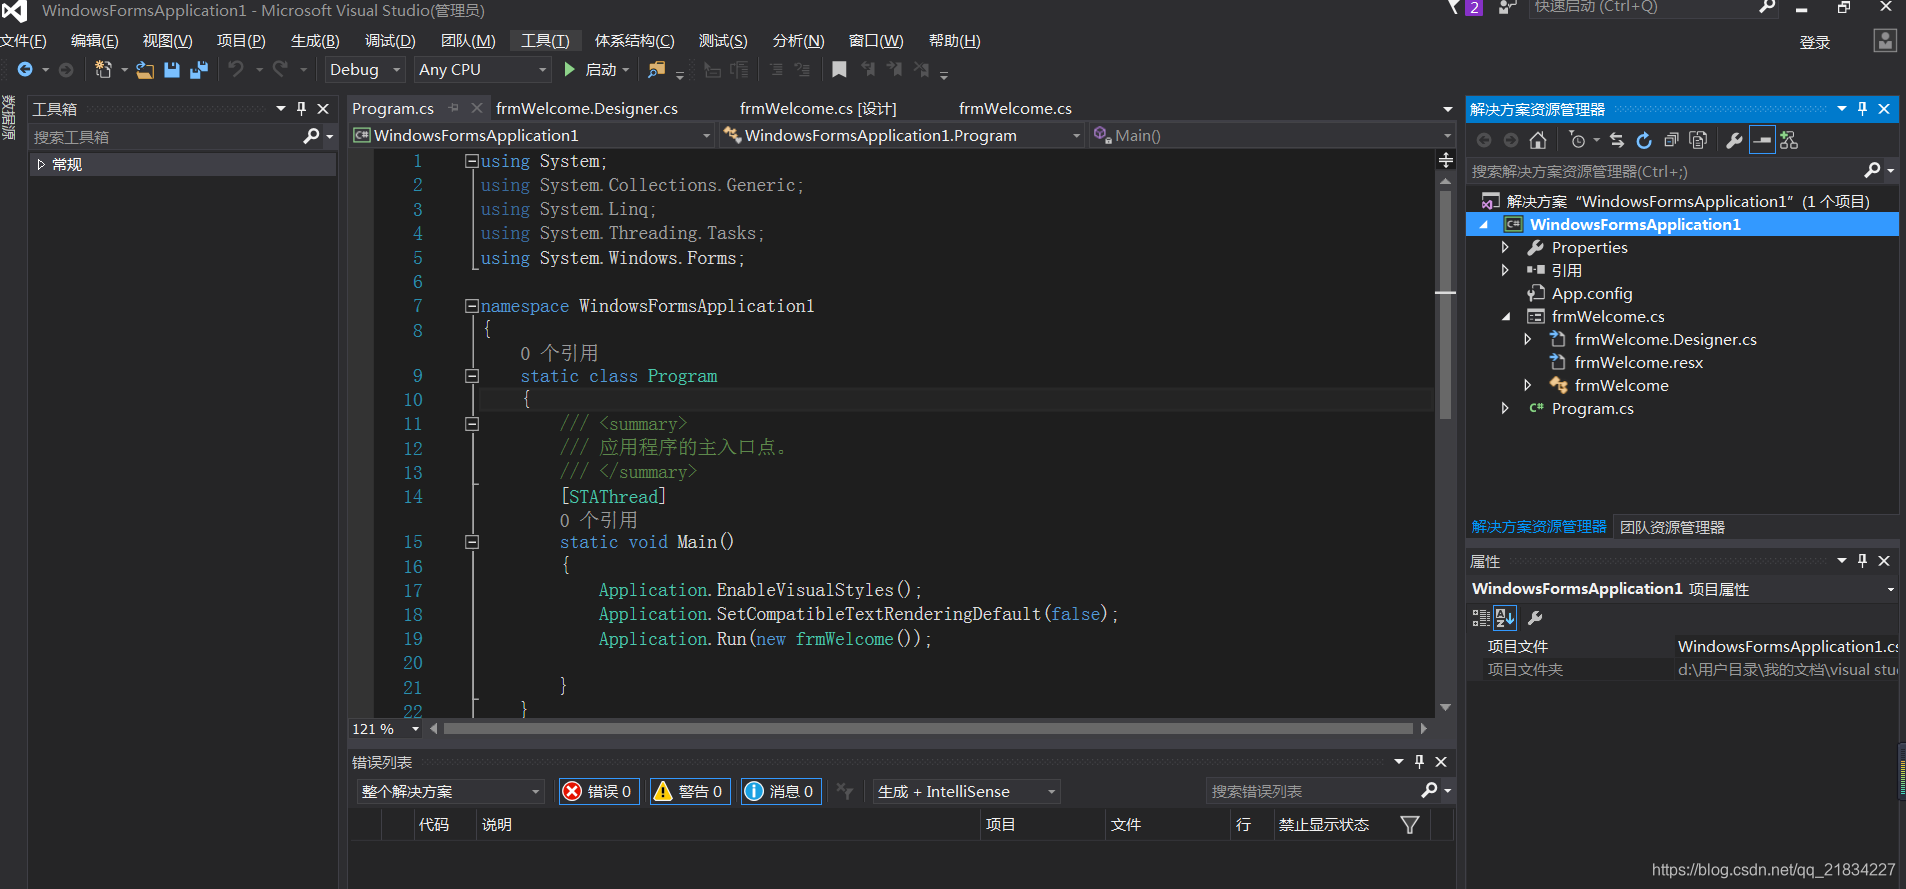
Task: Click Collapse All icon in Solution Explorer
Action: point(1671,140)
